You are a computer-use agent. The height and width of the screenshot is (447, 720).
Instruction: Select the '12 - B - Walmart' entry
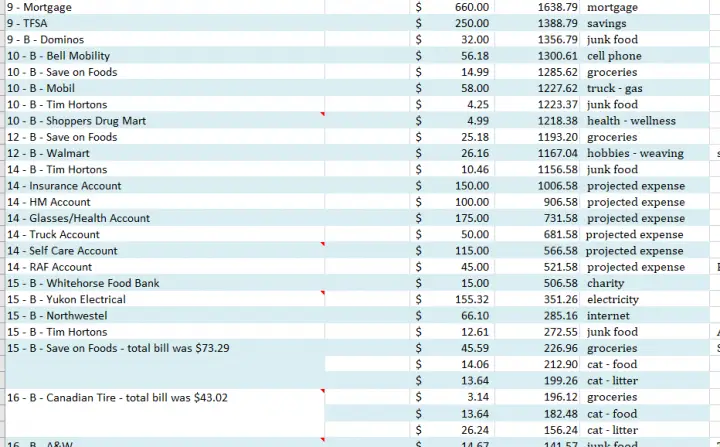(x=165, y=153)
